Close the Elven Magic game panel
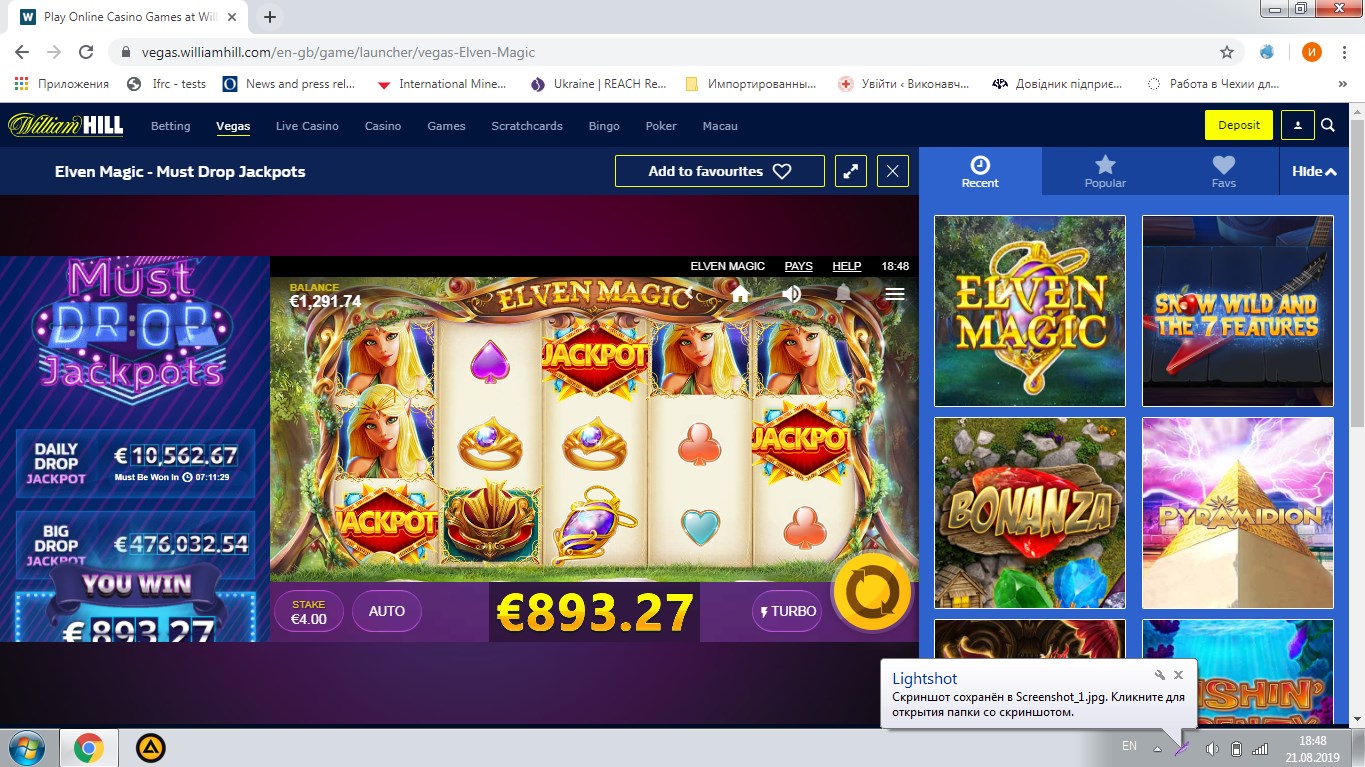The height and width of the screenshot is (767, 1365). [x=893, y=171]
